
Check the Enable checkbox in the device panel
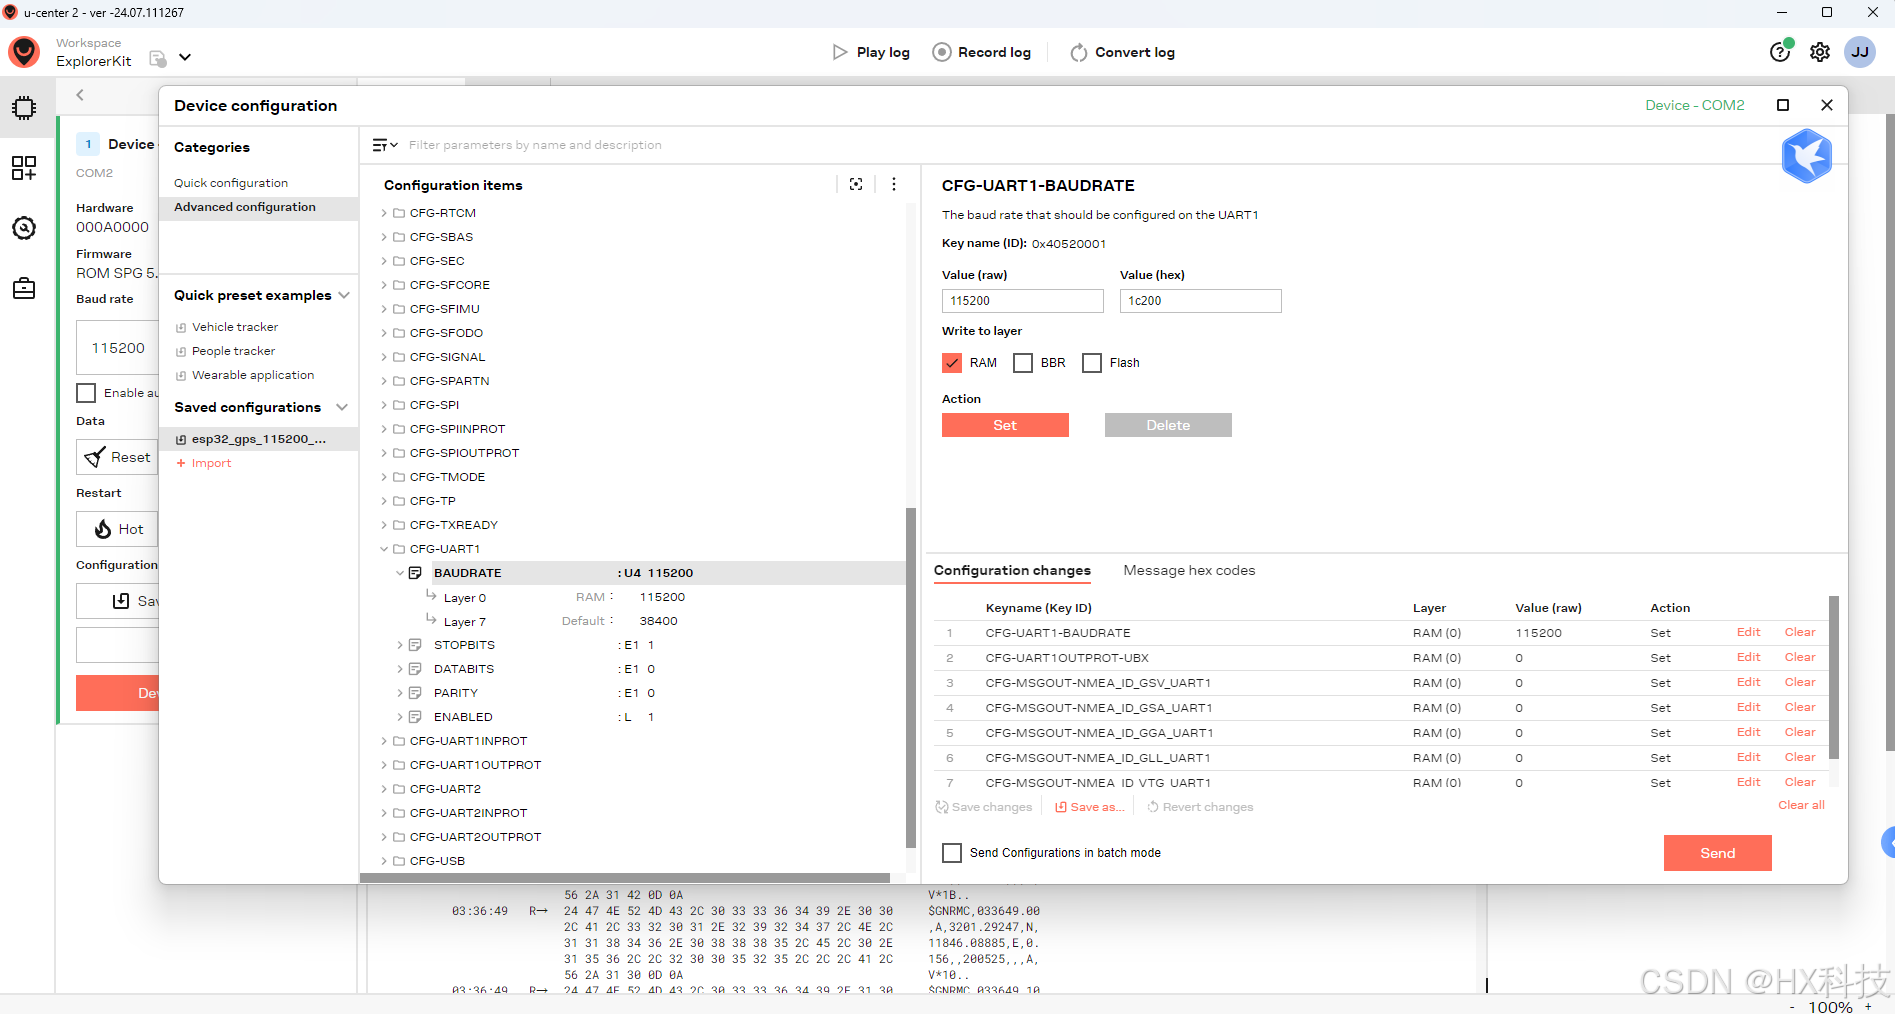87,393
